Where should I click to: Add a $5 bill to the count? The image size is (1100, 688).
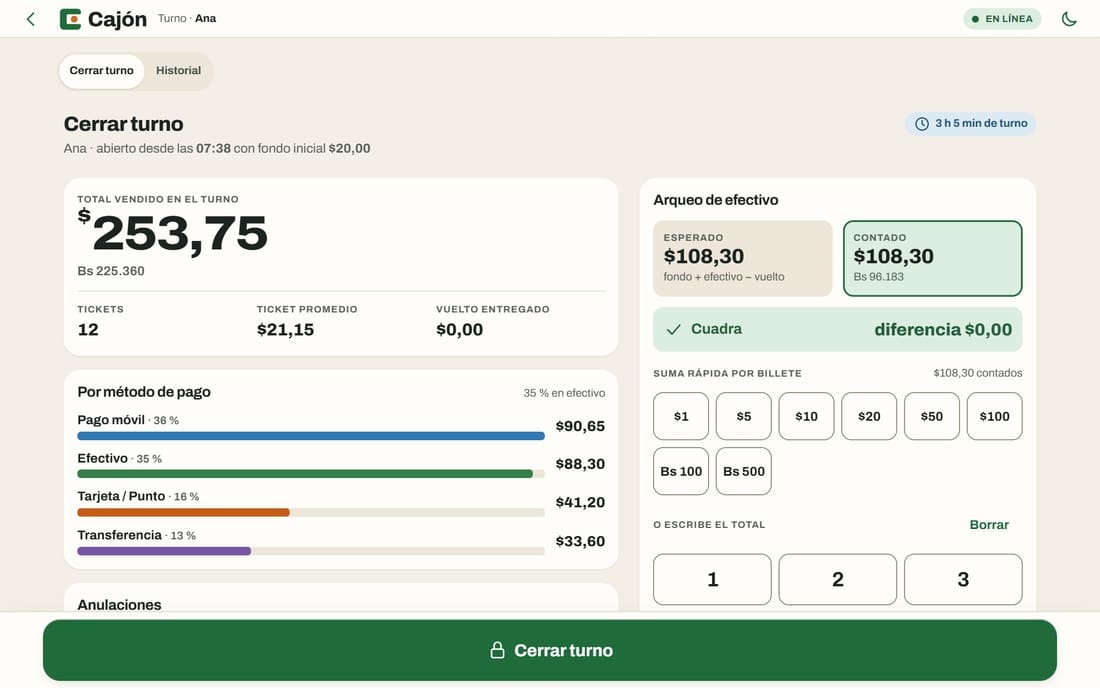tap(744, 416)
